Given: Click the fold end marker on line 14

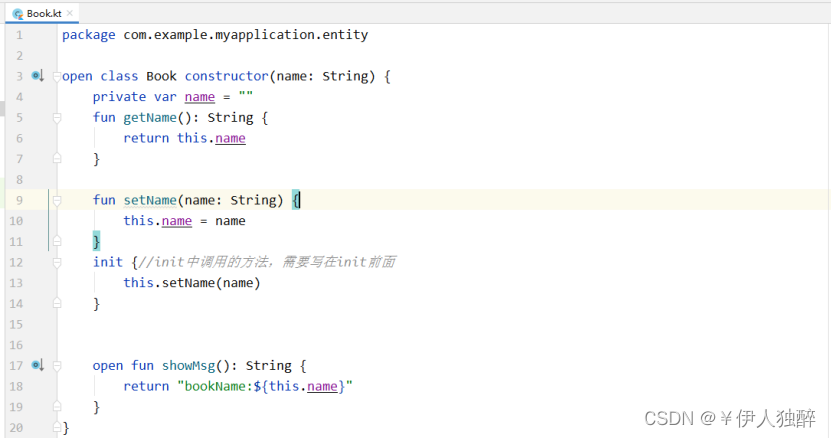Looking at the screenshot, I should point(57,303).
